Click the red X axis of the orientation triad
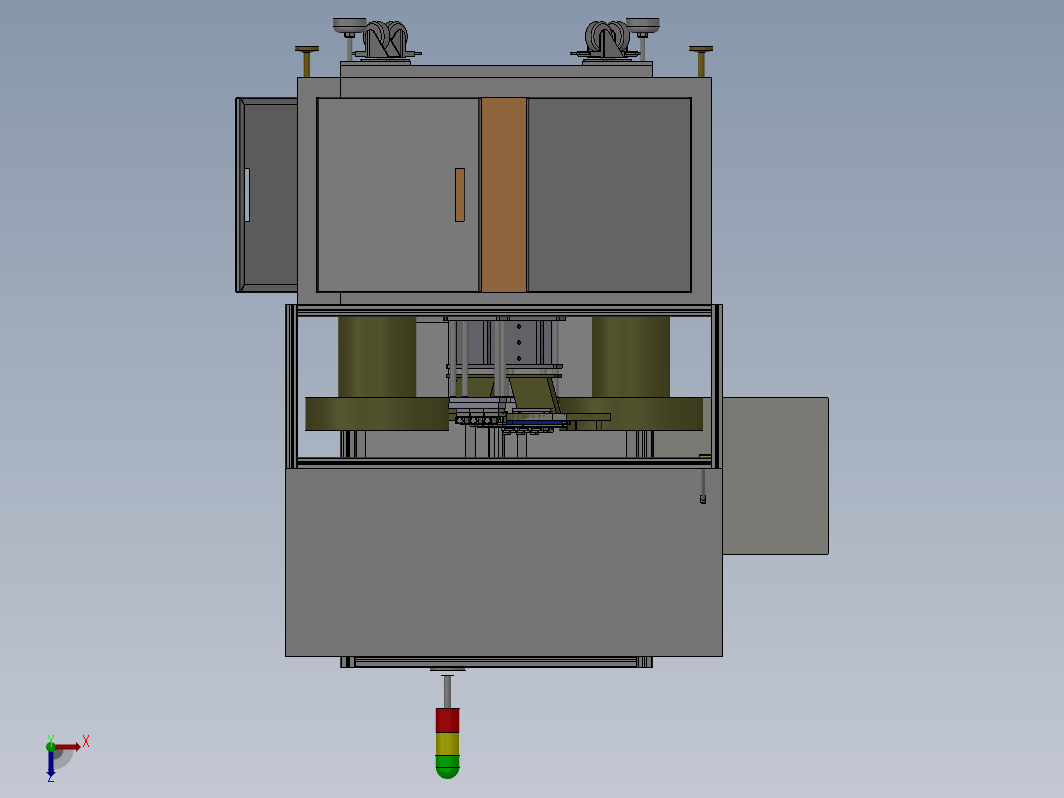This screenshot has height=798, width=1064. click(x=69, y=747)
